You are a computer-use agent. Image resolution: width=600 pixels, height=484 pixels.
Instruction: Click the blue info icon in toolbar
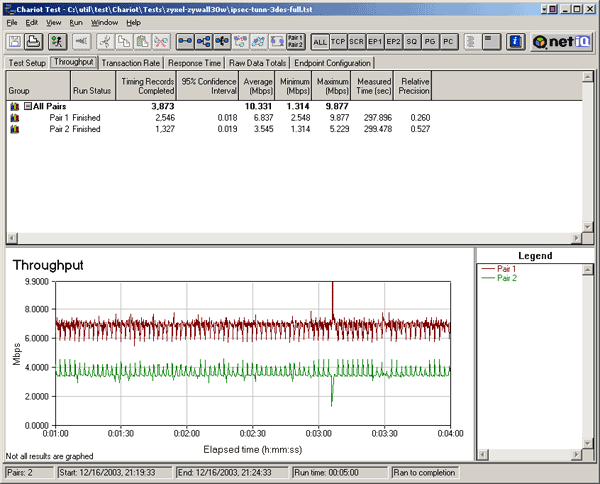point(515,42)
